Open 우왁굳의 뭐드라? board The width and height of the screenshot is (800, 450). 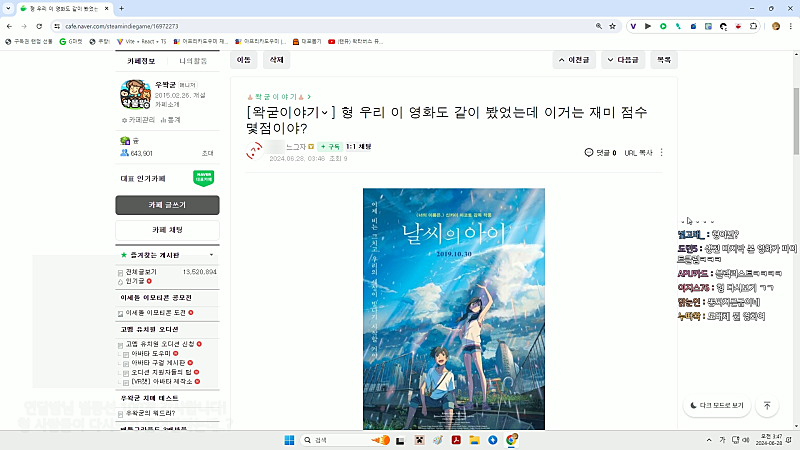click(151, 413)
